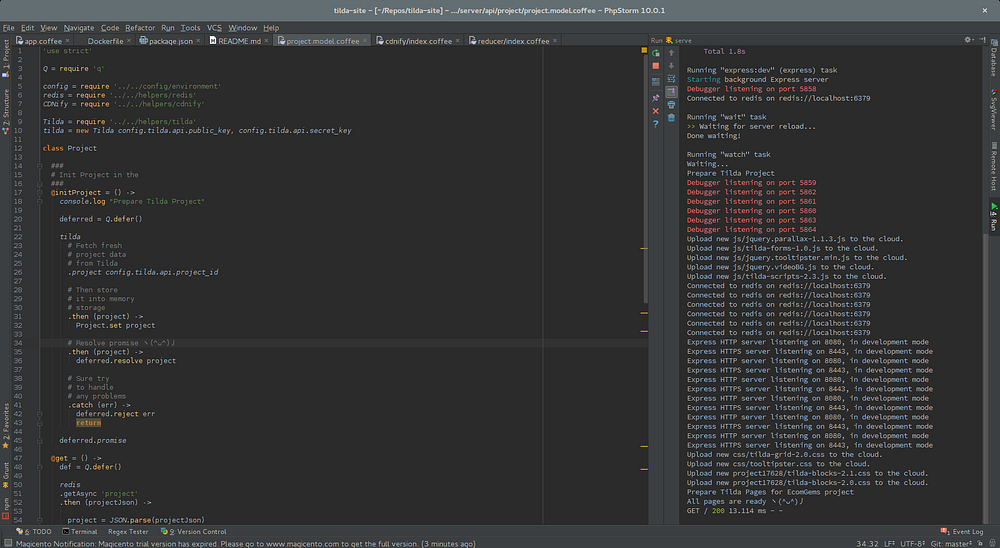
Task: Switch to reducer/index.coffee tab
Action: click(x=513, y=41)
